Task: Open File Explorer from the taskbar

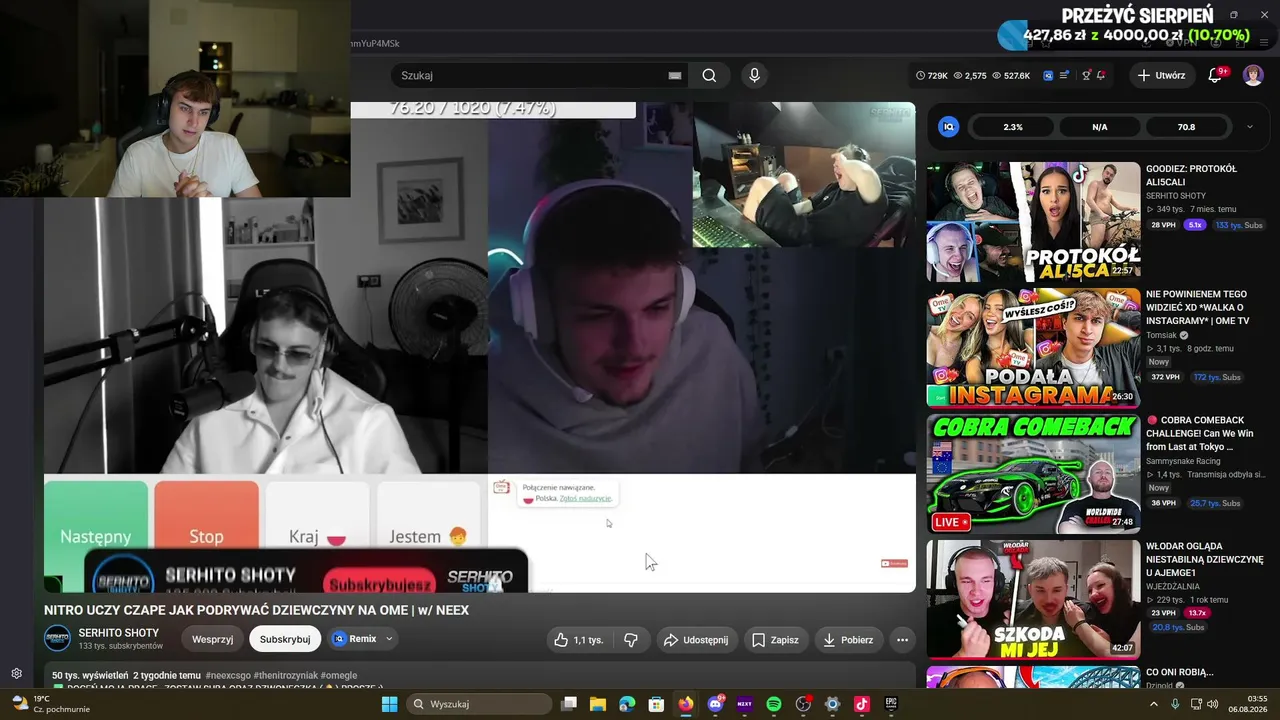Action: pyautogui.click(x=598, y=704)
